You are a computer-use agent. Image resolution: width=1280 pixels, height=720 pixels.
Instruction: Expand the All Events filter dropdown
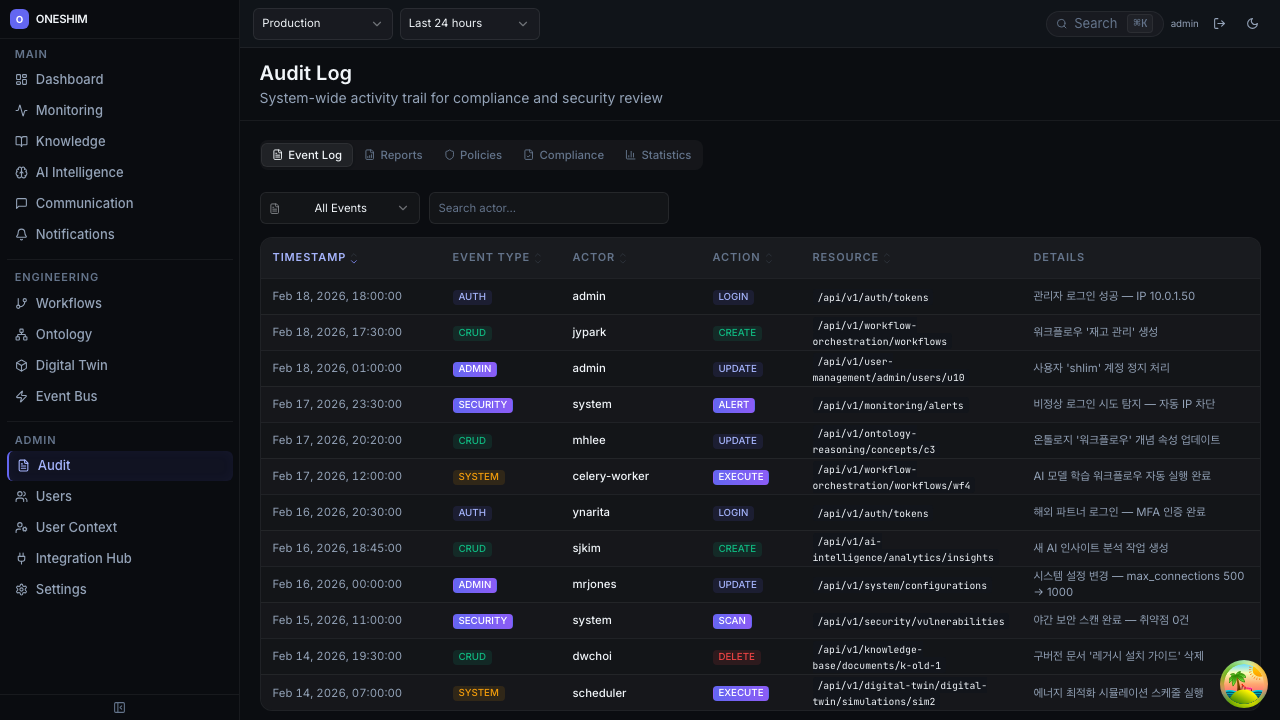340,208
